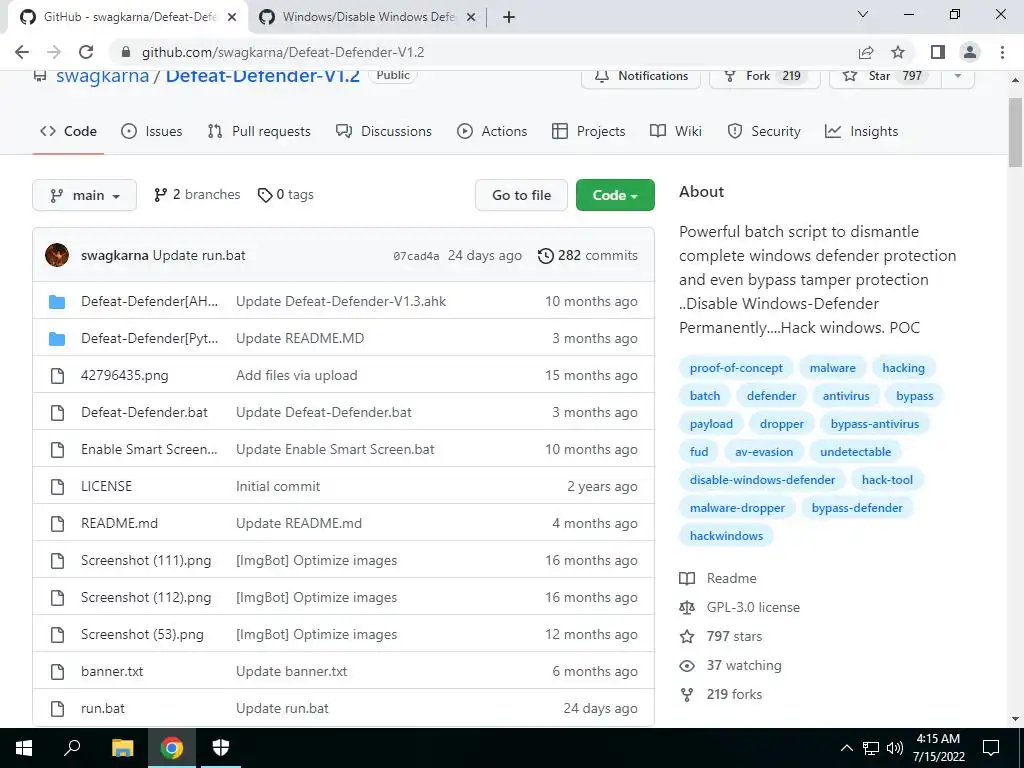Open commit hash 07cad4a
Image resolution: width=1024 pixels, height=768 pixels.
(x=416, y=256)
